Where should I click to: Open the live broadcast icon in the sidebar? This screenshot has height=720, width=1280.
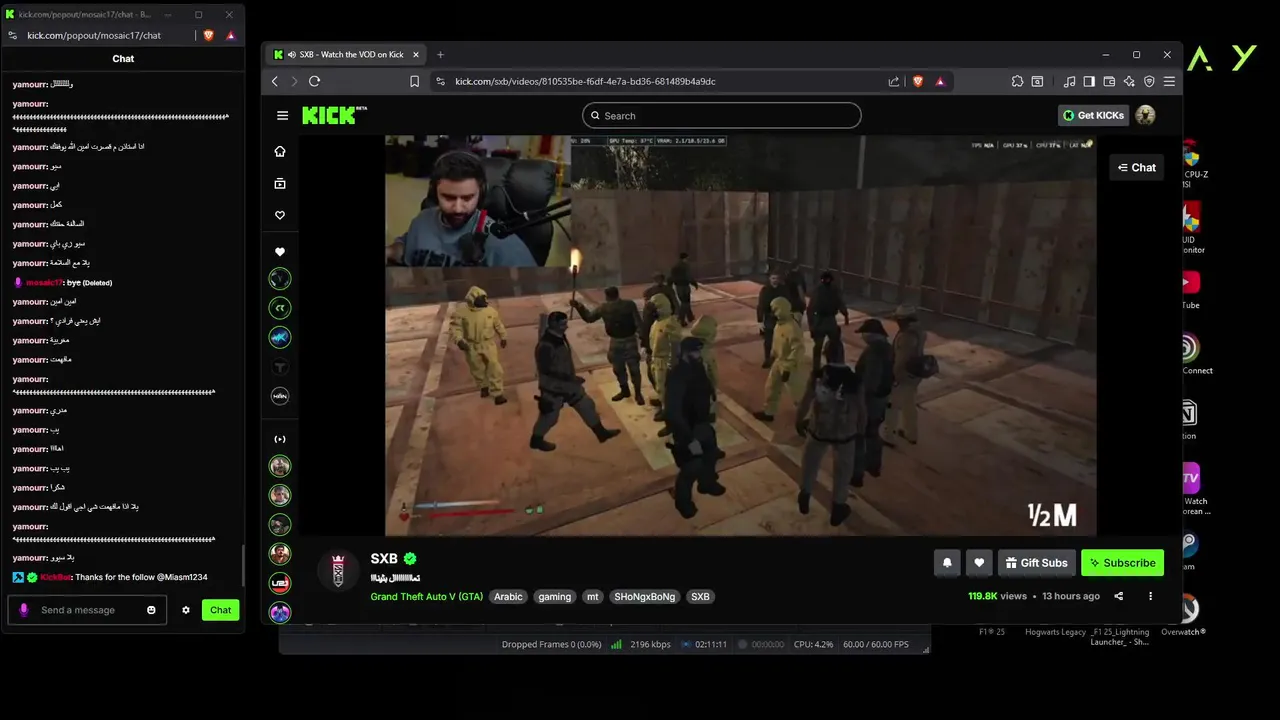coord(280,439)
